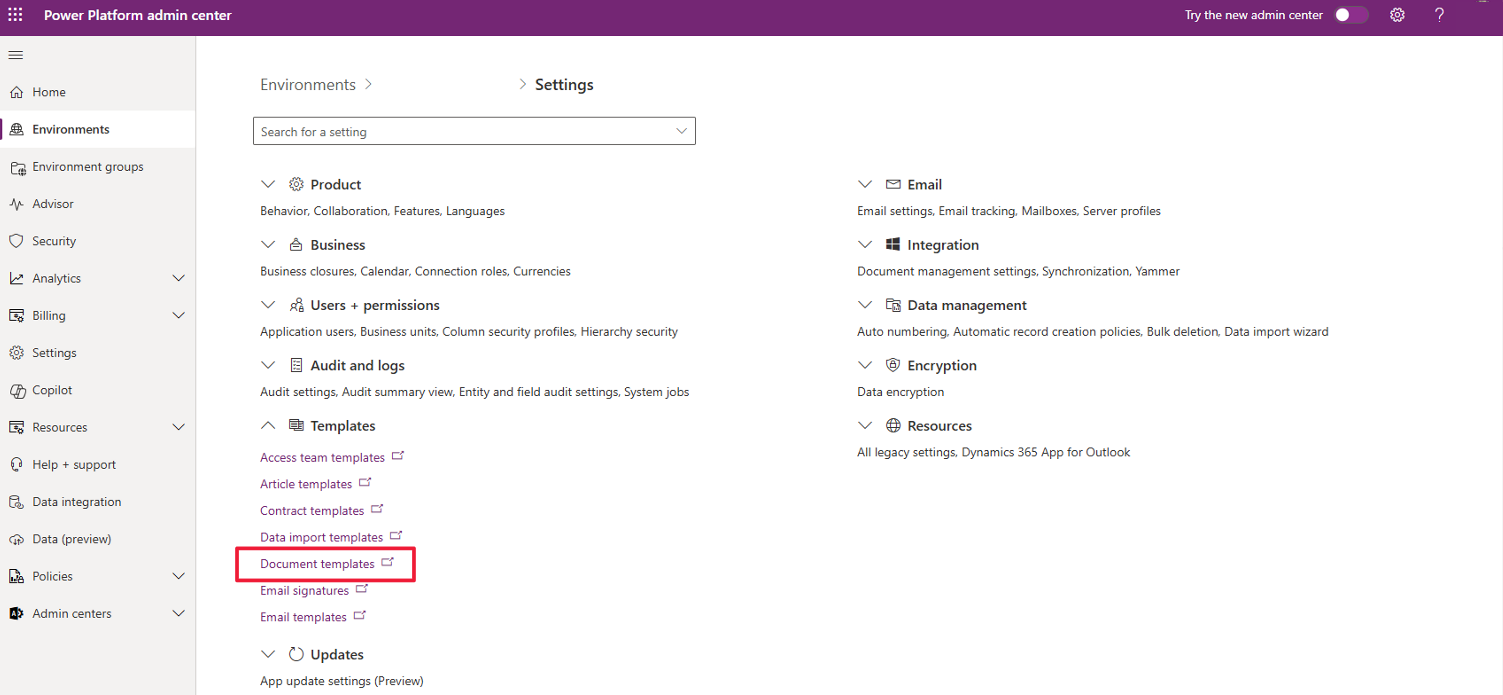Collapse the navigation hamburger menu
The image size is (1503, 695).
15,55
